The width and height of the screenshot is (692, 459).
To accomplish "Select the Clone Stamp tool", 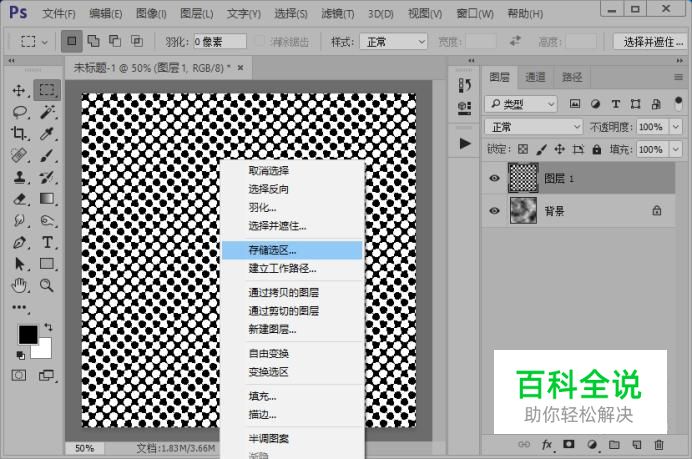I will click(19, 177).
